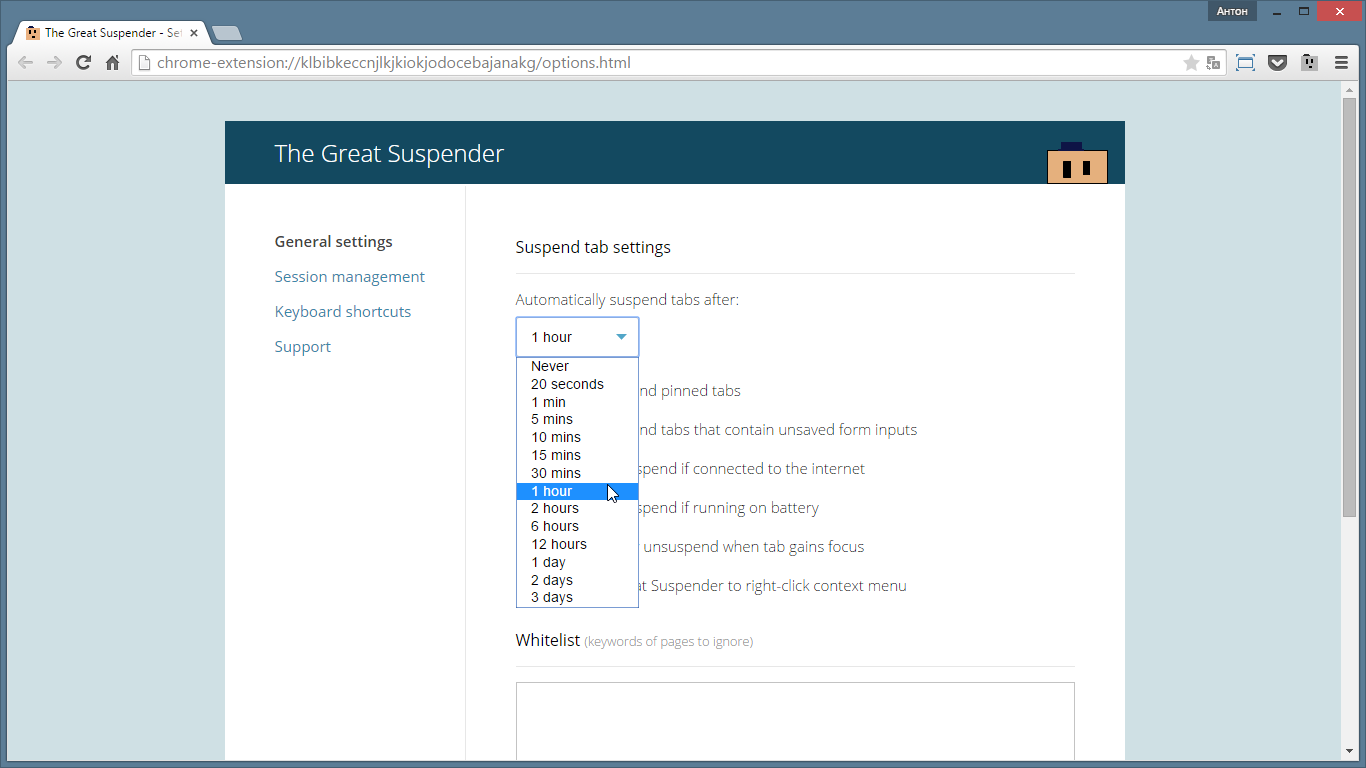Screen dimensions: 1366x768
Task: Click the scrollbar up arrow
Action: pos(1349,90)
